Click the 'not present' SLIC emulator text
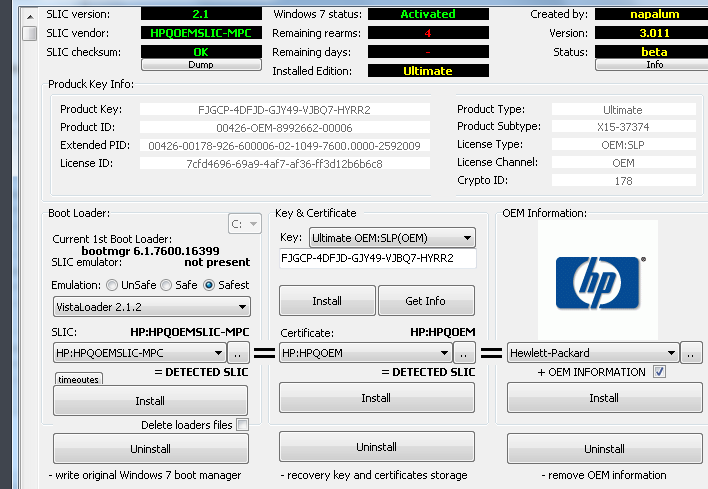The width and height of the screenshot is (708, 489). tap(217, 262)
